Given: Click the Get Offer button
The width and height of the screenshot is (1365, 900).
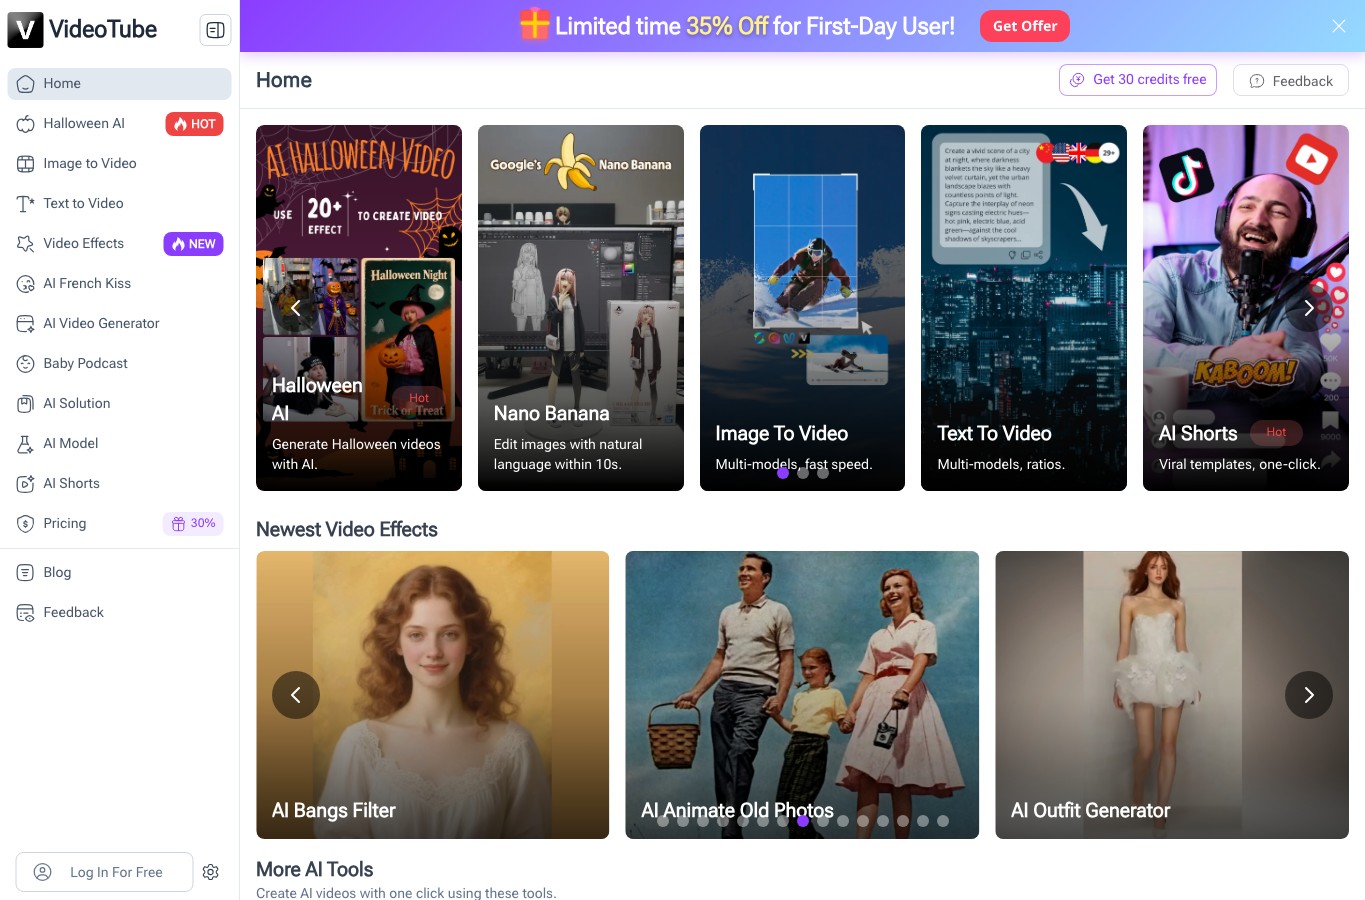Looking at the screenshot, I should [1025, 26].
